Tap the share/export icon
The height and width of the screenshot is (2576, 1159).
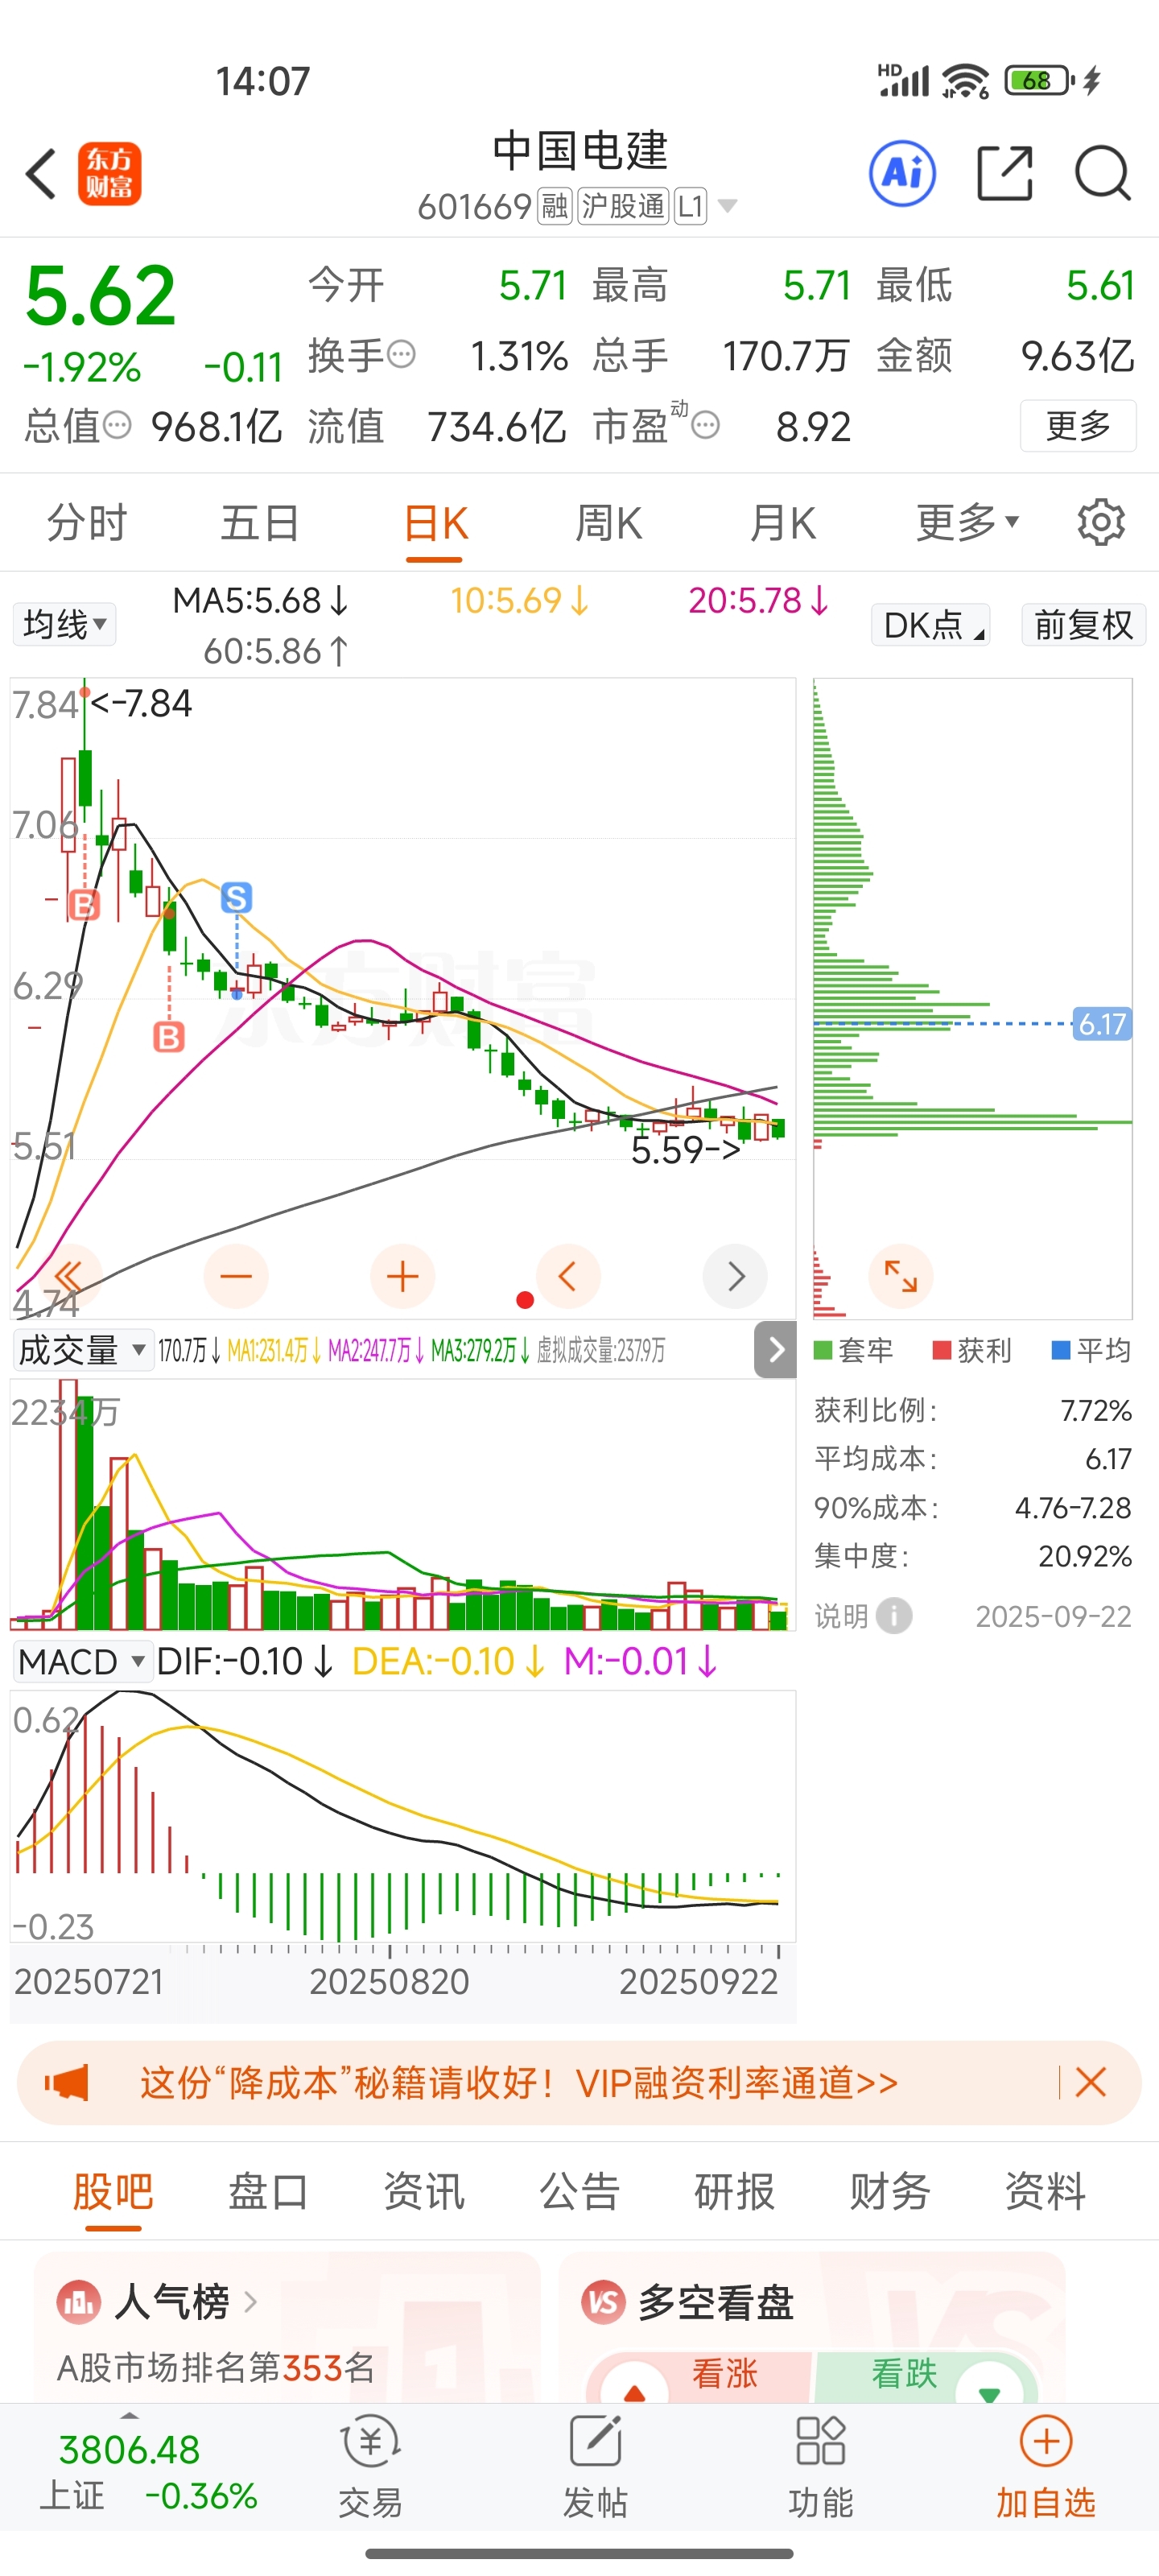1004,173
